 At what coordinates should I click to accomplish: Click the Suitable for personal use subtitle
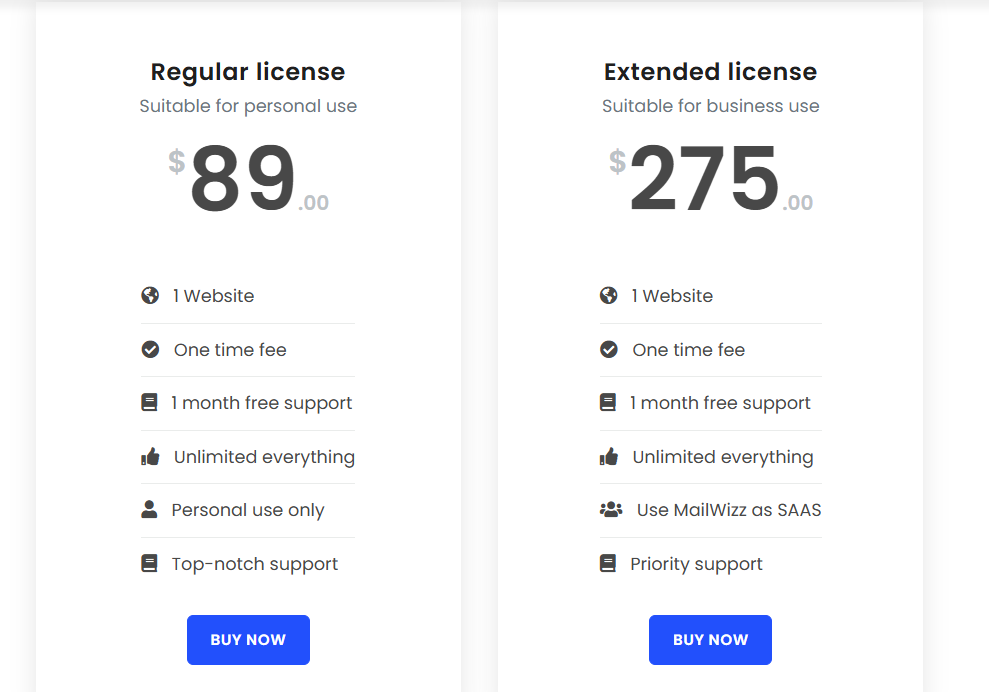(x=248, y=106)
